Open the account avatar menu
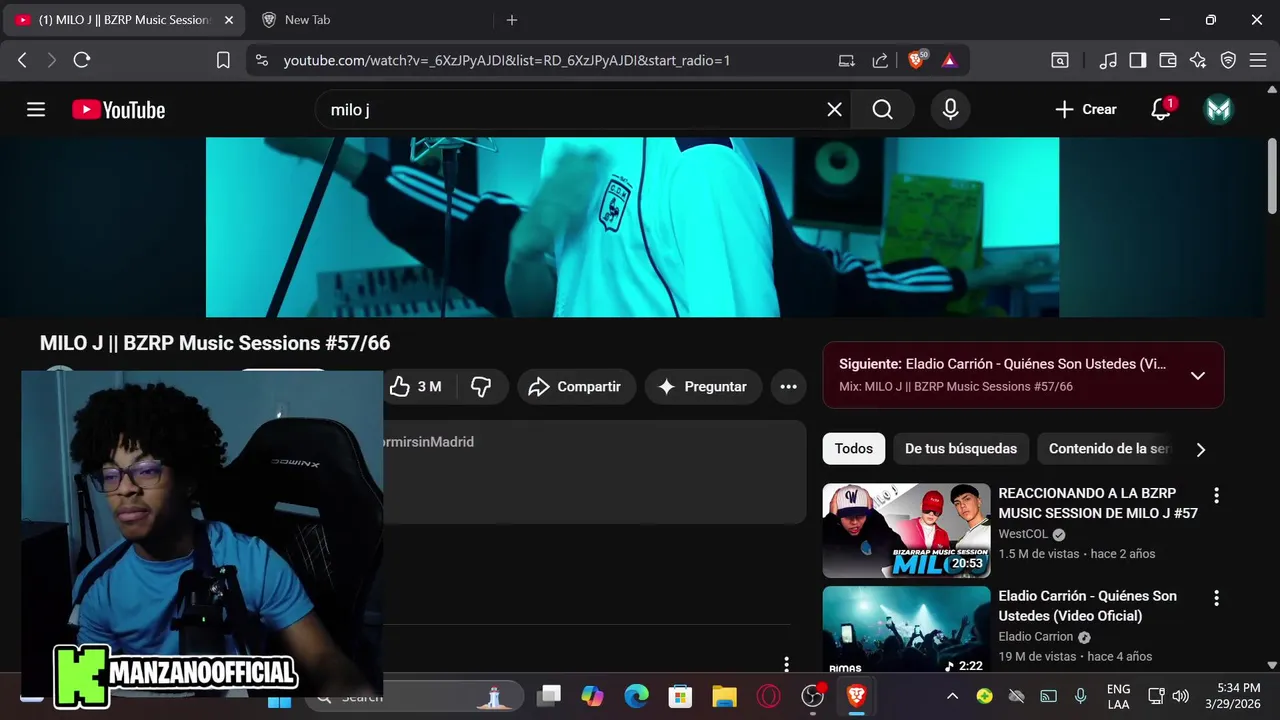The height and width of the screenshot is (720, 1280). pos(1218,110)
